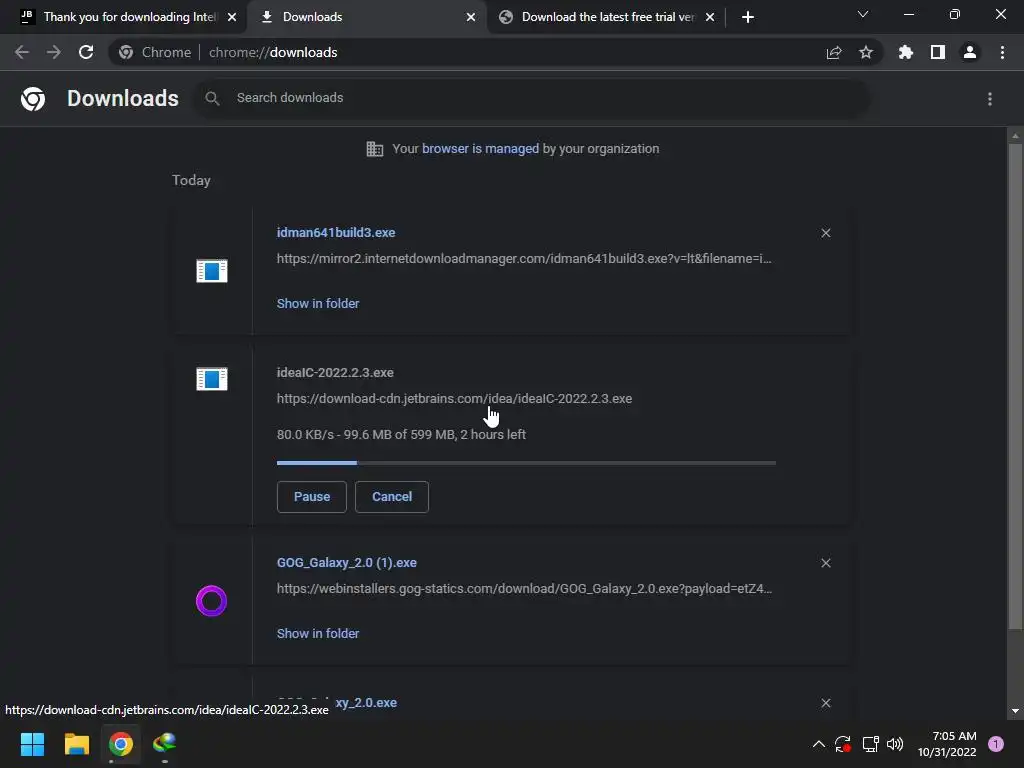Click the organization building icon

tap(374, 149)
